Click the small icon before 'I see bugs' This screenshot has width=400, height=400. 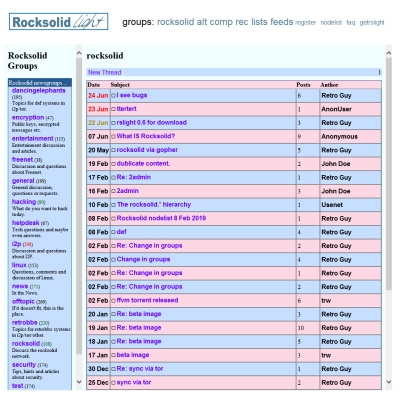113,95
